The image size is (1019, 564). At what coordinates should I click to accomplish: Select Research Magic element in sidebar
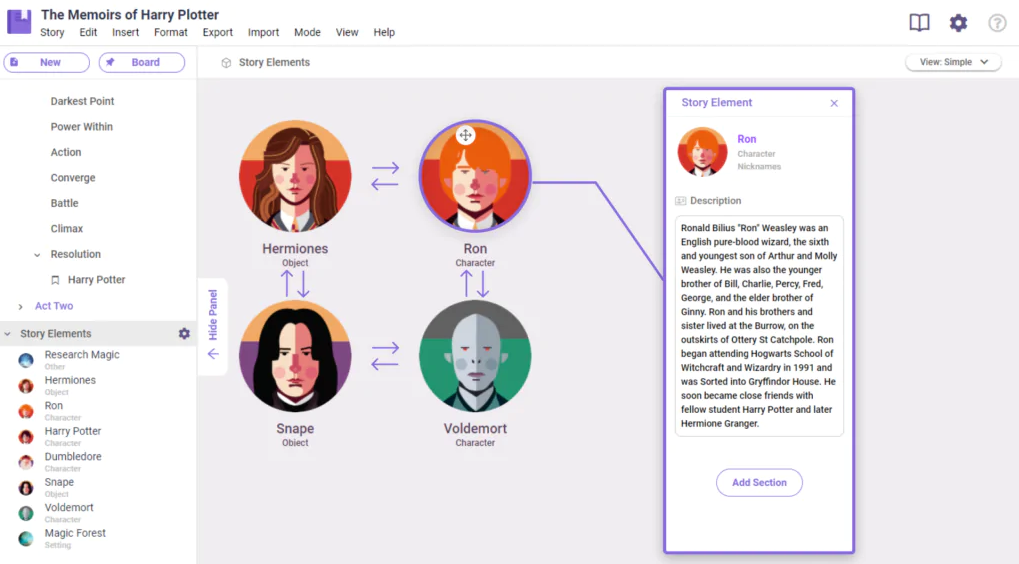(x=82, y=355)
